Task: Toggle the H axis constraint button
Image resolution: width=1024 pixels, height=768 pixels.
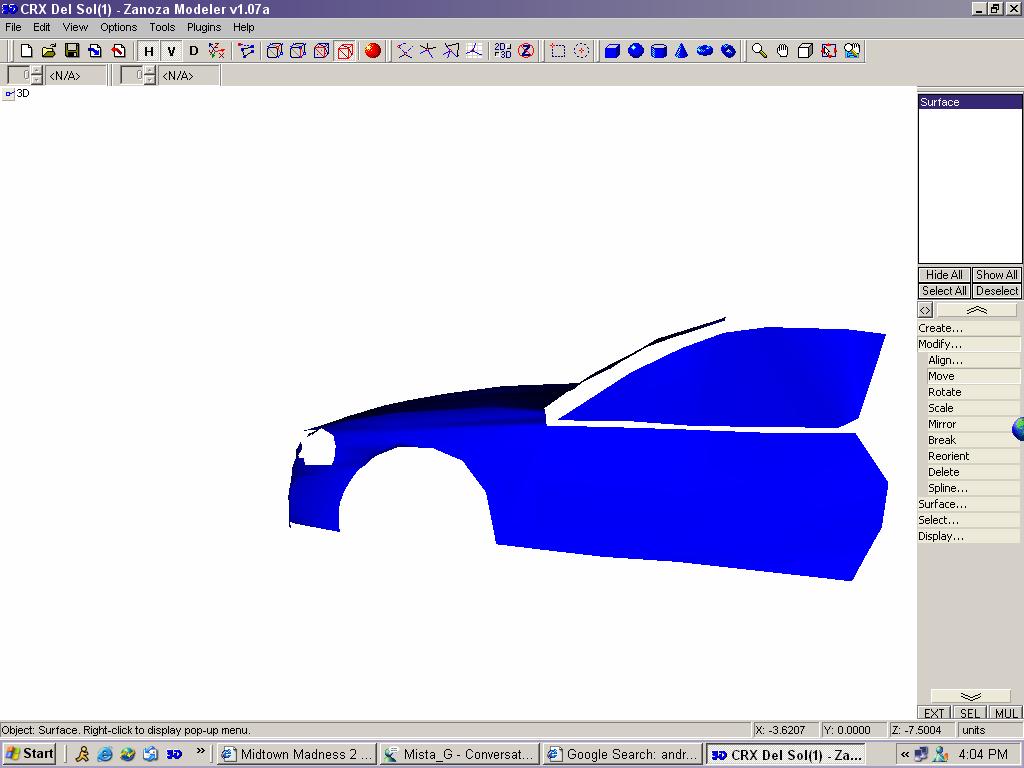Action: click(149, 51)
